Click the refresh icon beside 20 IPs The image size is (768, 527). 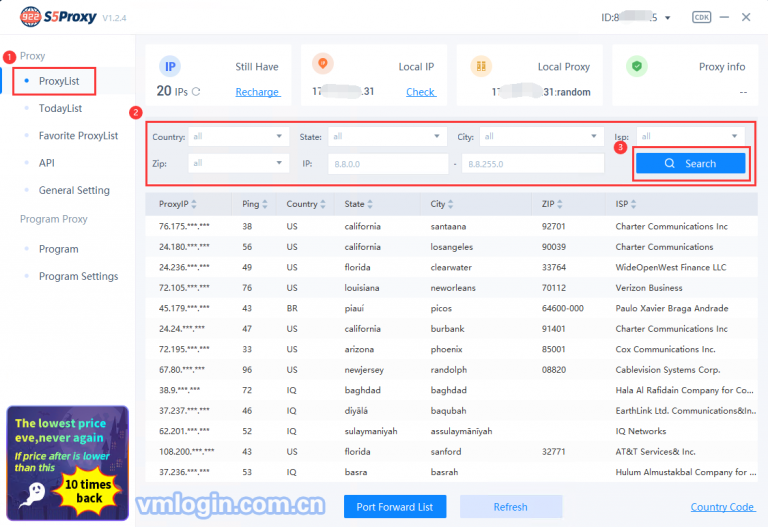click(x=196, y=92)
